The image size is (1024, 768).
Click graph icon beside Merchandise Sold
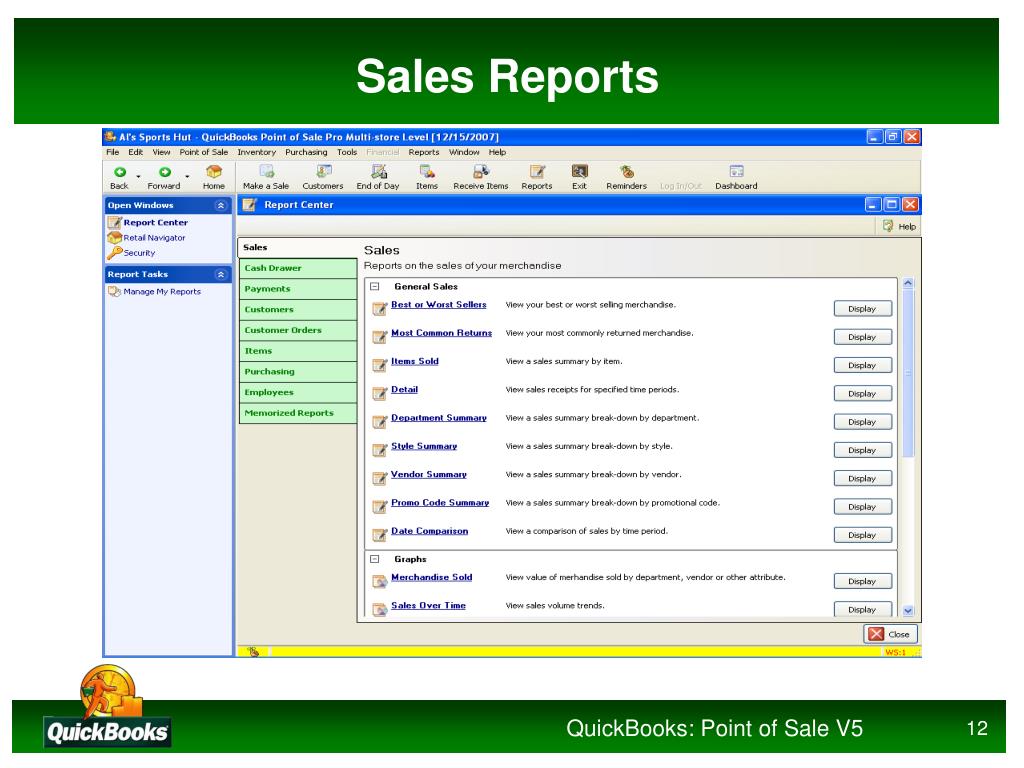[379, 581]
